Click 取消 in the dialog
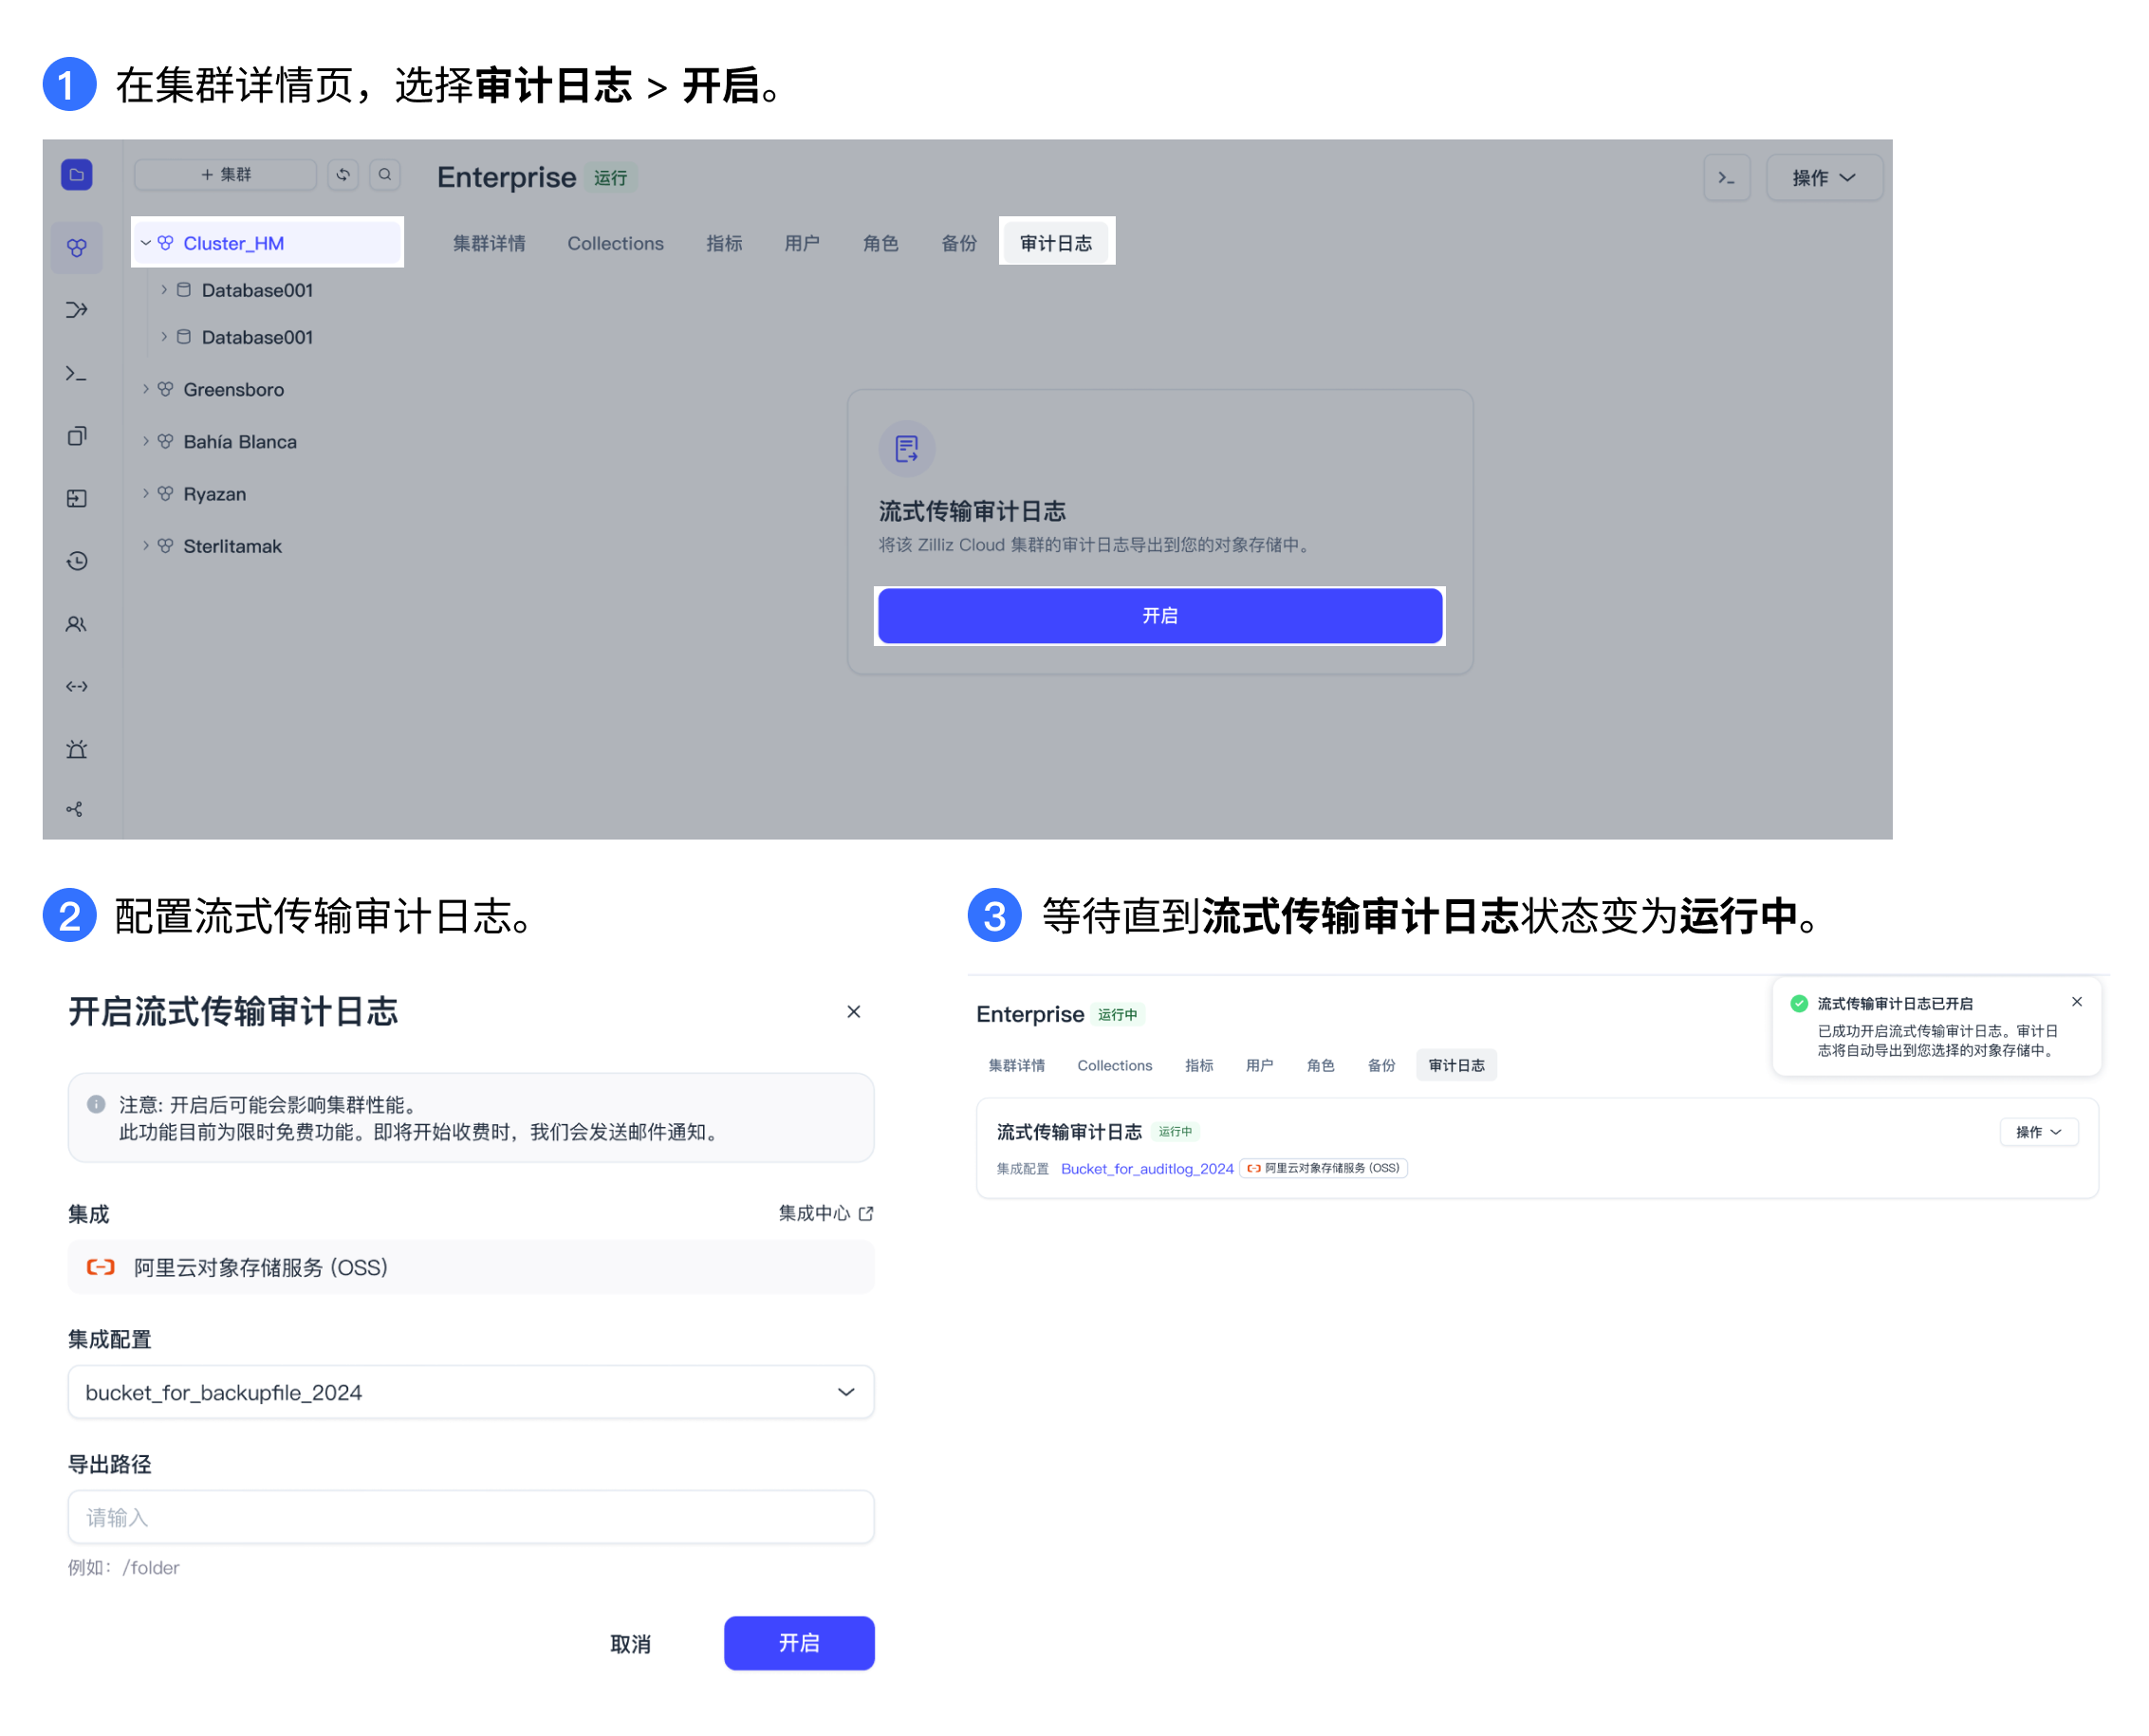Image resolution: width=2149 pixels, height=1736 pixels. [631, 1643]
